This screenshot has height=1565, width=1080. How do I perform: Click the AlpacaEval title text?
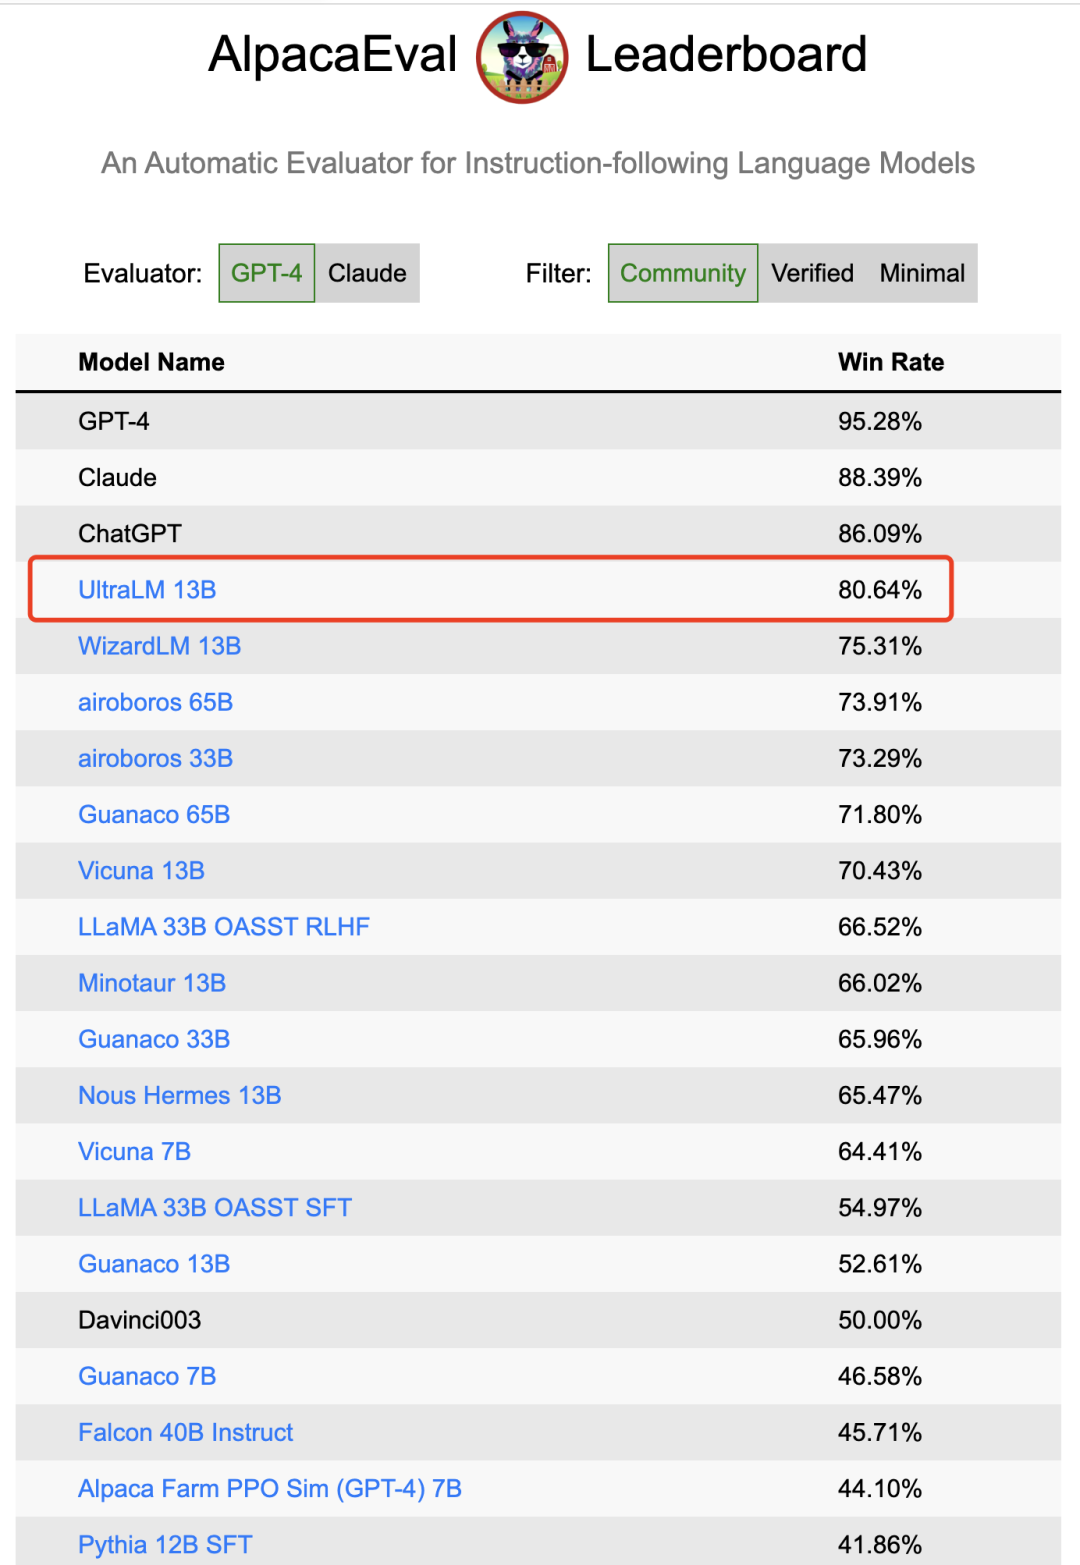pos(333,55)
